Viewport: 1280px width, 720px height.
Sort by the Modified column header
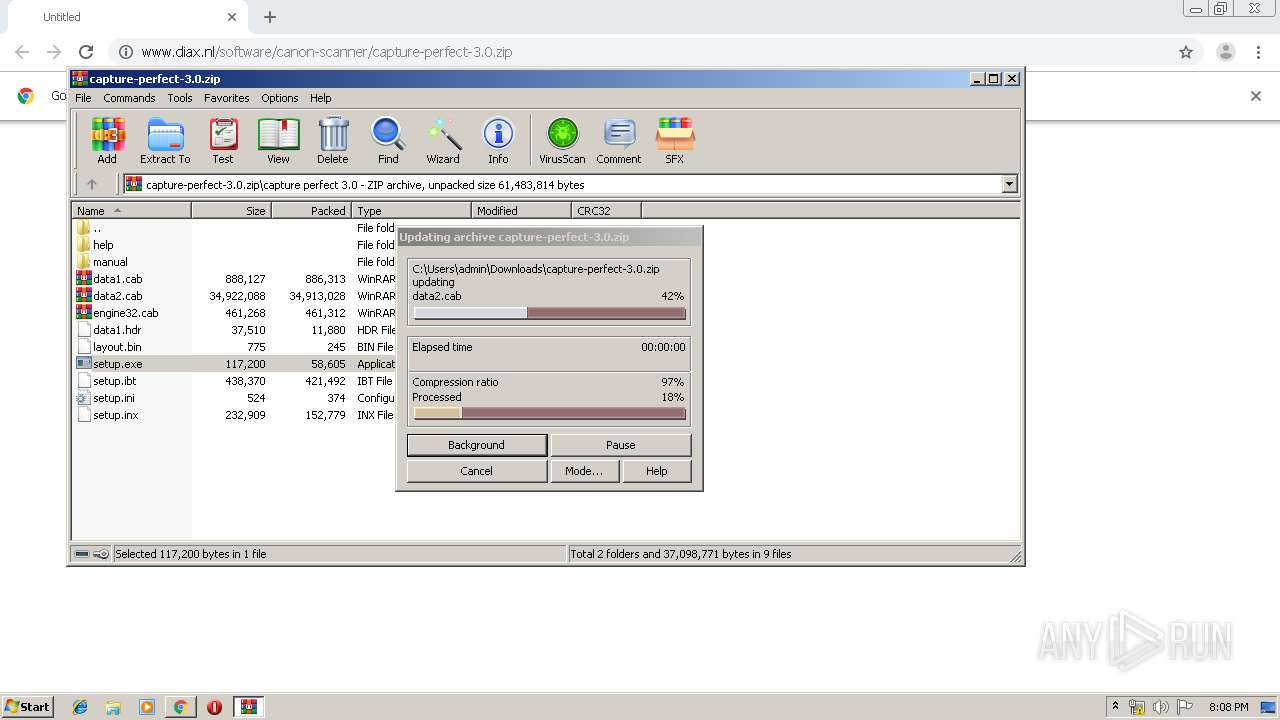(521, 210)
